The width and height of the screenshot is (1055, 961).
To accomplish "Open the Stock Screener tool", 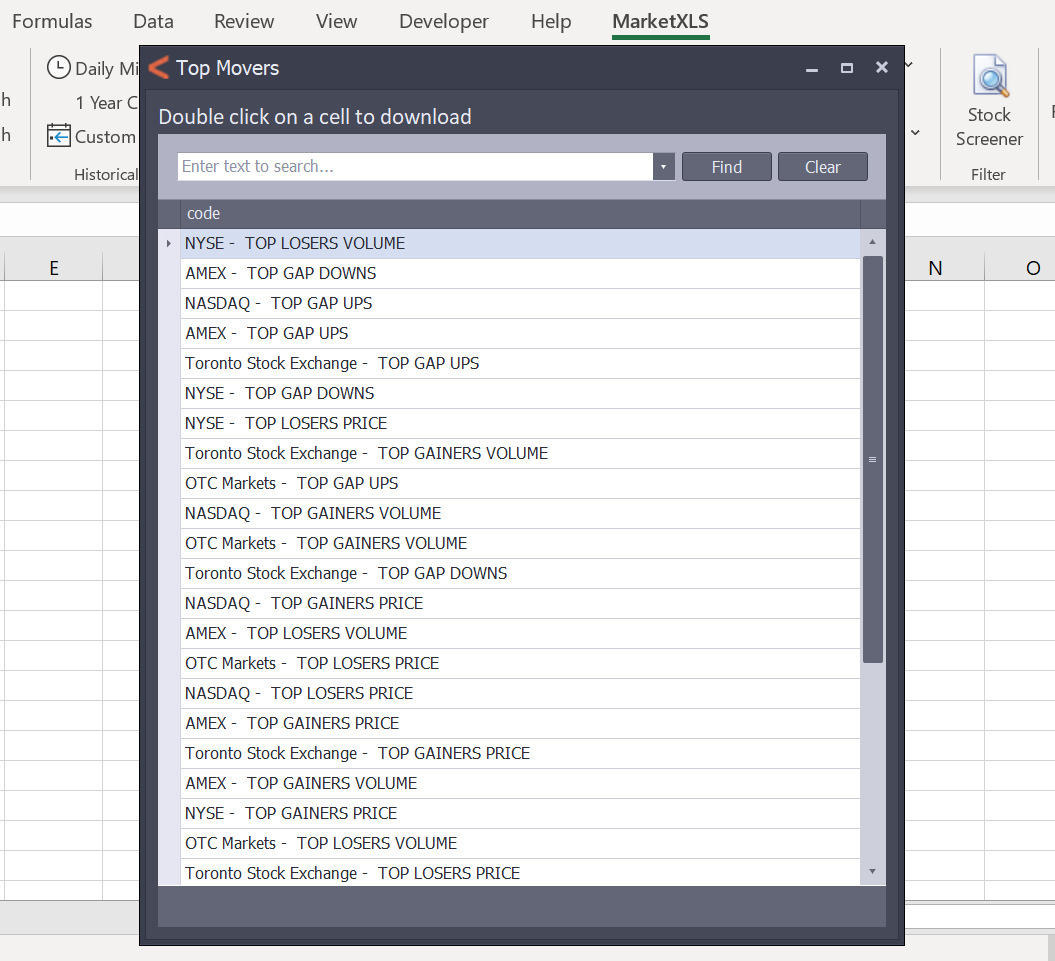I will [x=988, y=100].
